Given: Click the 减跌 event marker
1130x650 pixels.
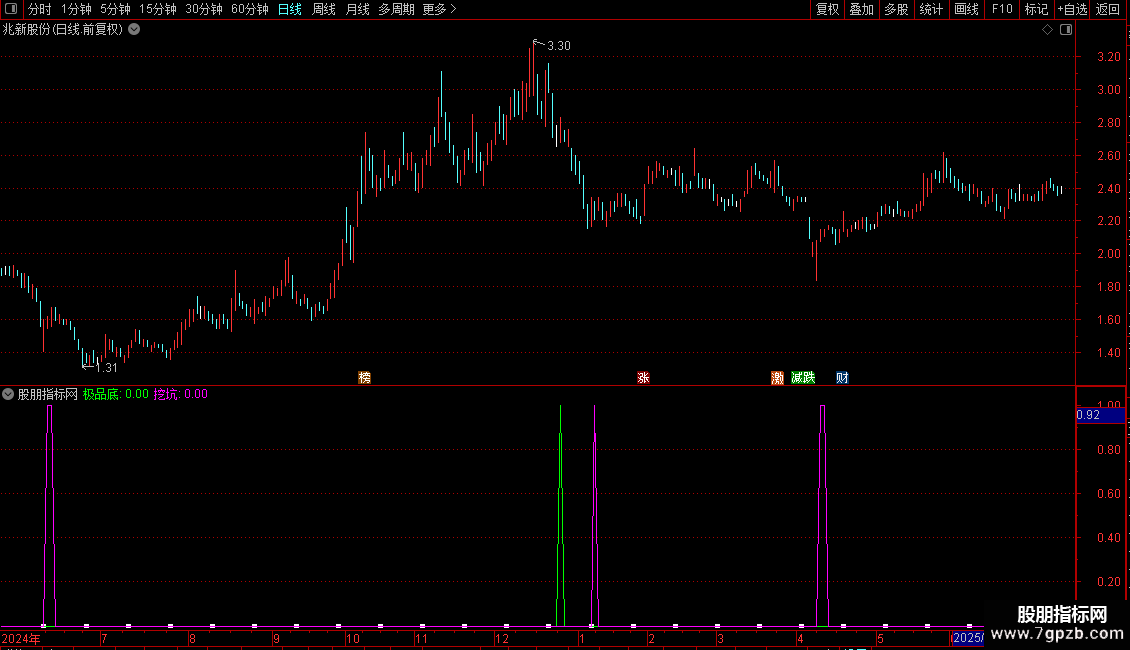Looking at the screenshot, I should pos(803,378).
